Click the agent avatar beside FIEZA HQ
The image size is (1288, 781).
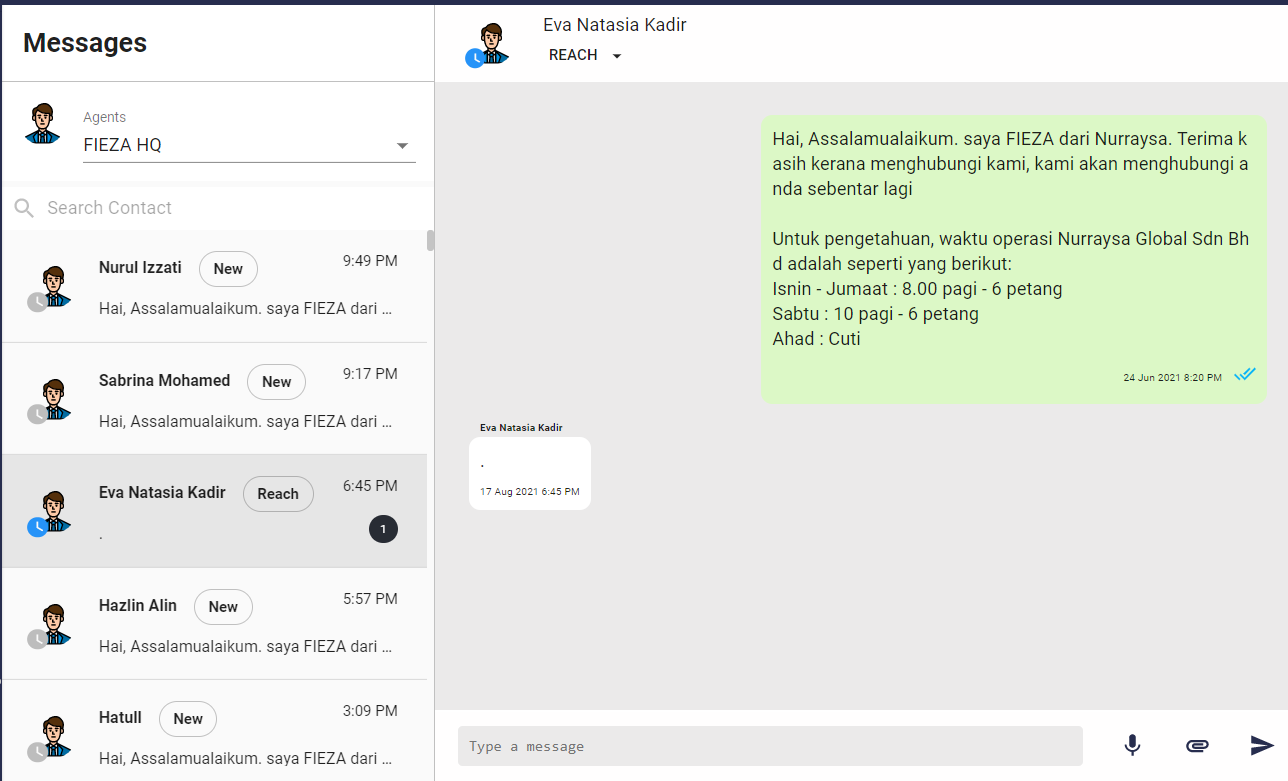(42, 123)
